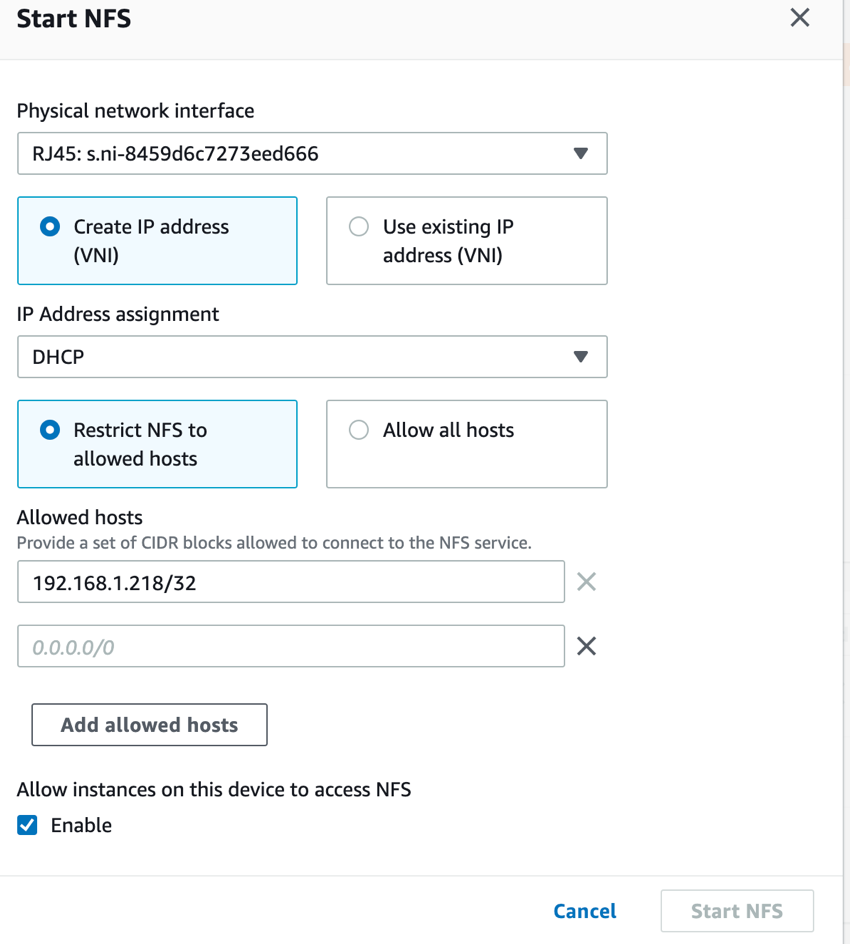Click the 192.168.1.218/32 allowed host field

[x=291, y=582]
